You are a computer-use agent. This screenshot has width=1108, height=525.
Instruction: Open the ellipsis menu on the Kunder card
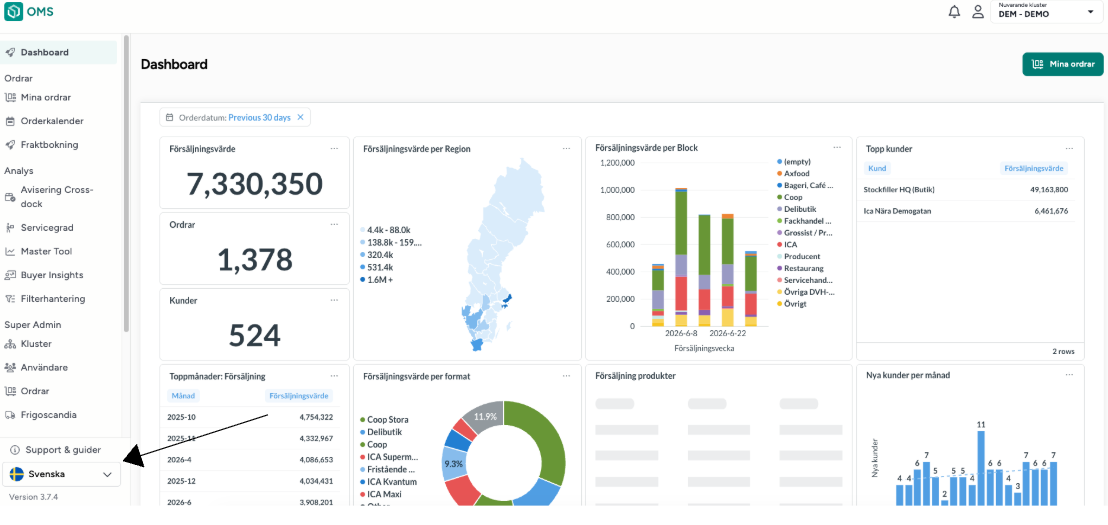tap(334, 300)
